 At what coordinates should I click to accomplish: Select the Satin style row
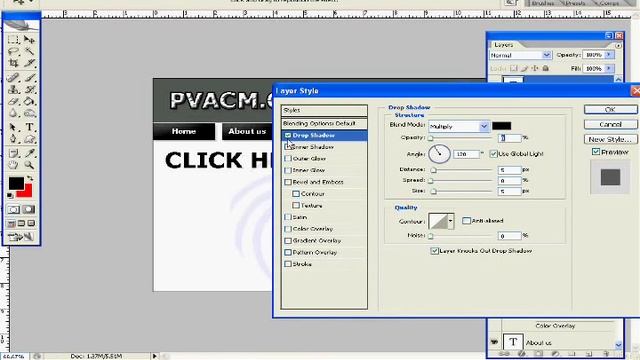pyautogui.click(x=324, y=217)
